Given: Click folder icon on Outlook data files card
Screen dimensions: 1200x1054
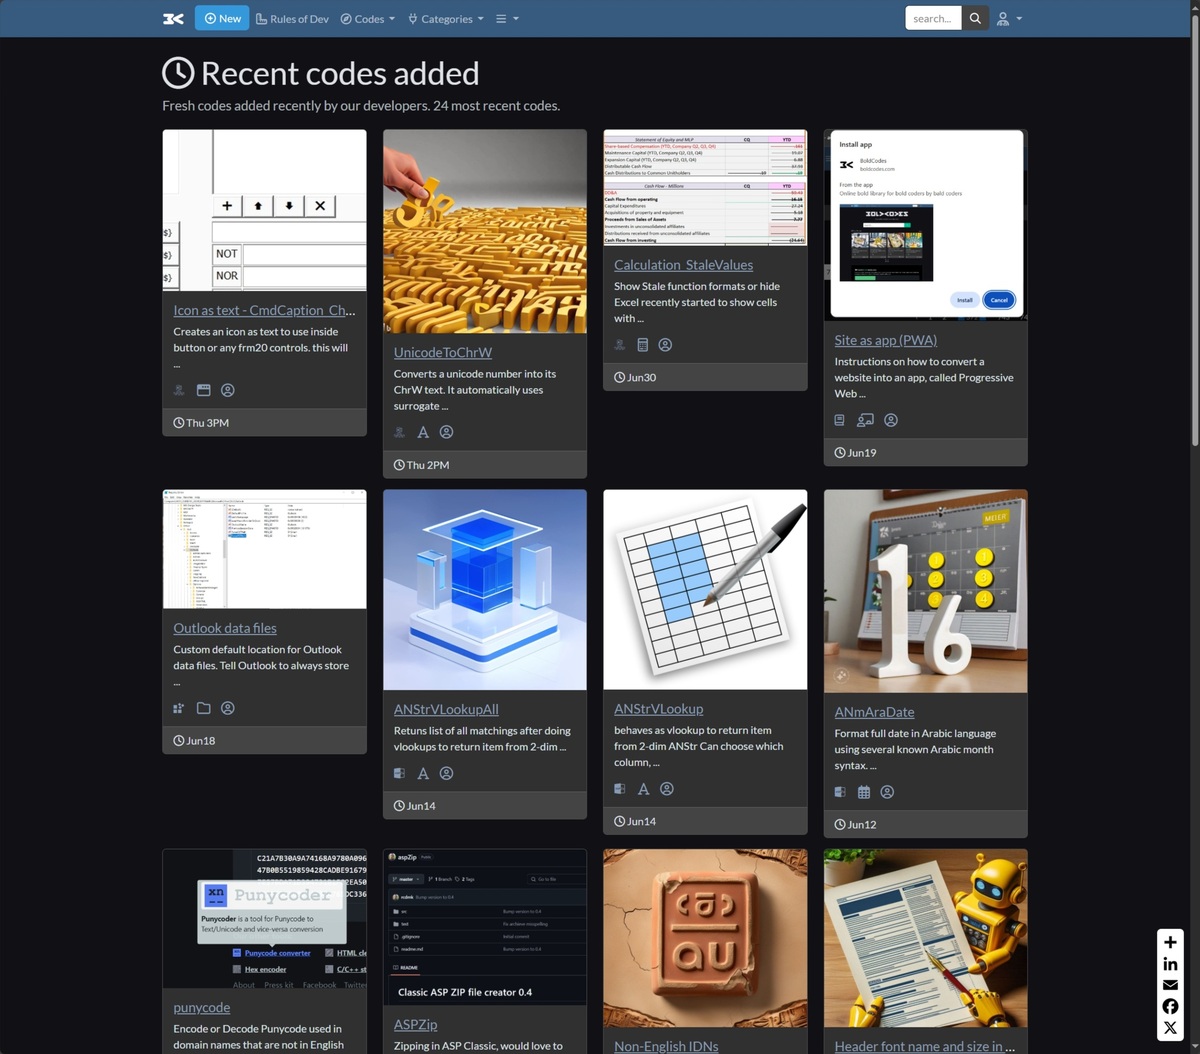Looking at the screenshot, I should point(203,708).
